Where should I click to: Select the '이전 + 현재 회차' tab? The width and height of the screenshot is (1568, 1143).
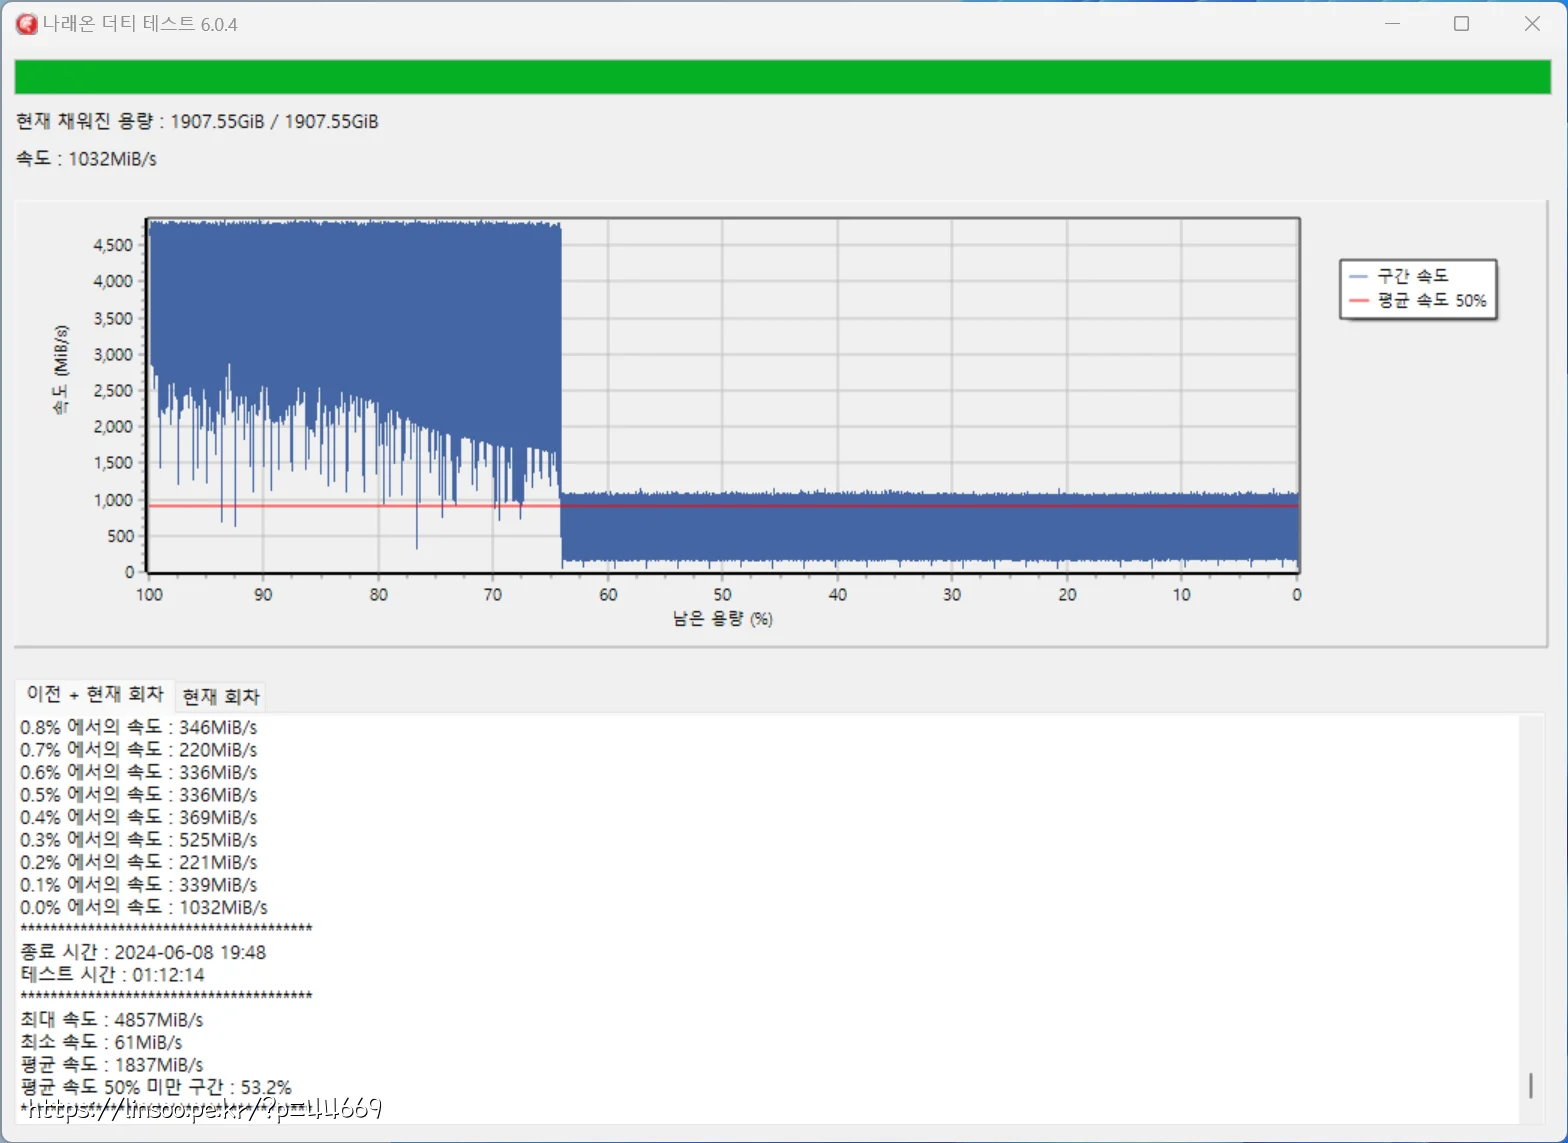click(95, 694)
